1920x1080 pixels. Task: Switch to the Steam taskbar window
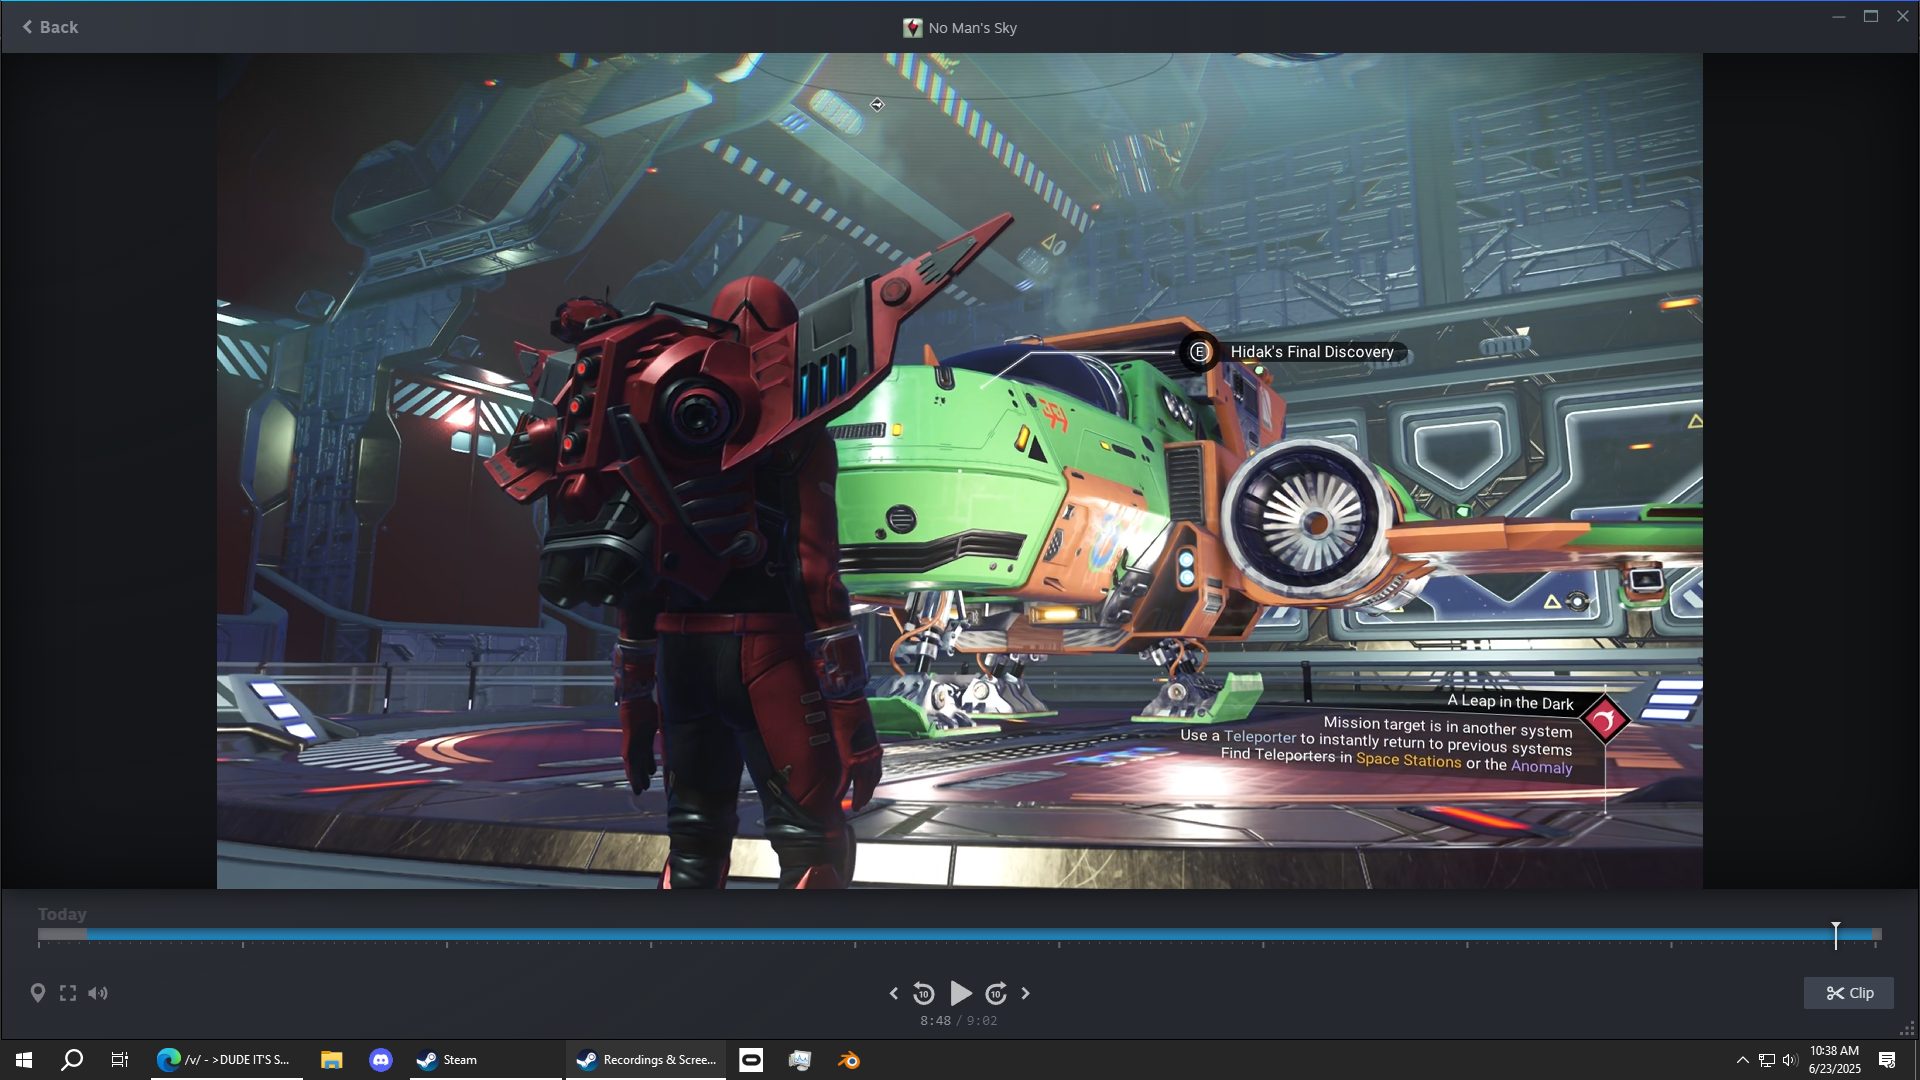(x=485, y=1060)
